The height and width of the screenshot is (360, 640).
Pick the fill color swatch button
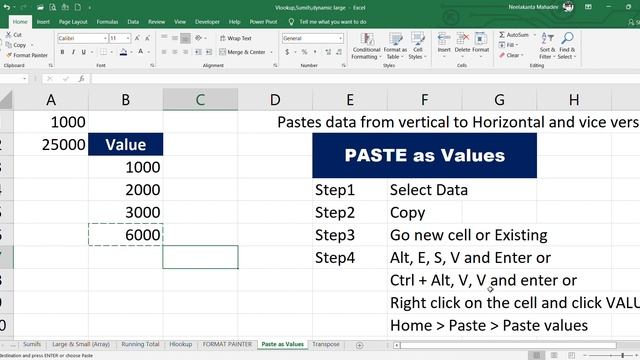point(123,52)
